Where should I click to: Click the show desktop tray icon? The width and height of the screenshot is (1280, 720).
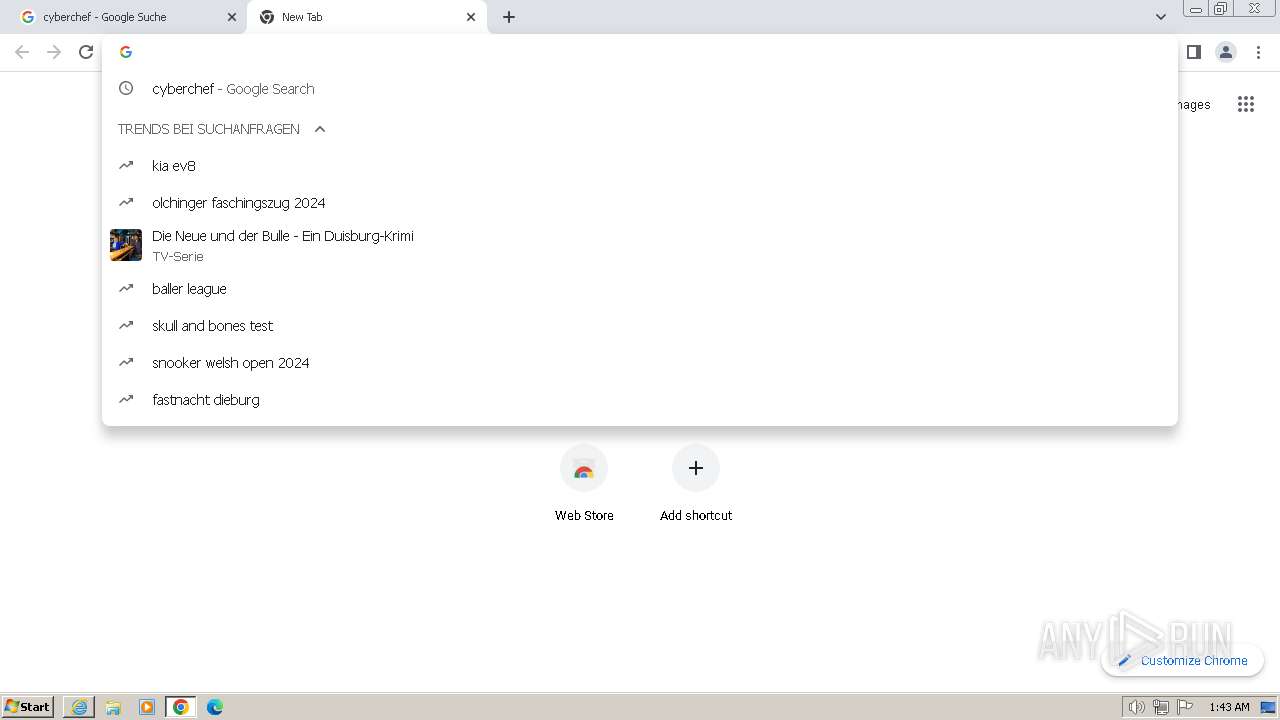coord(1268,707)
